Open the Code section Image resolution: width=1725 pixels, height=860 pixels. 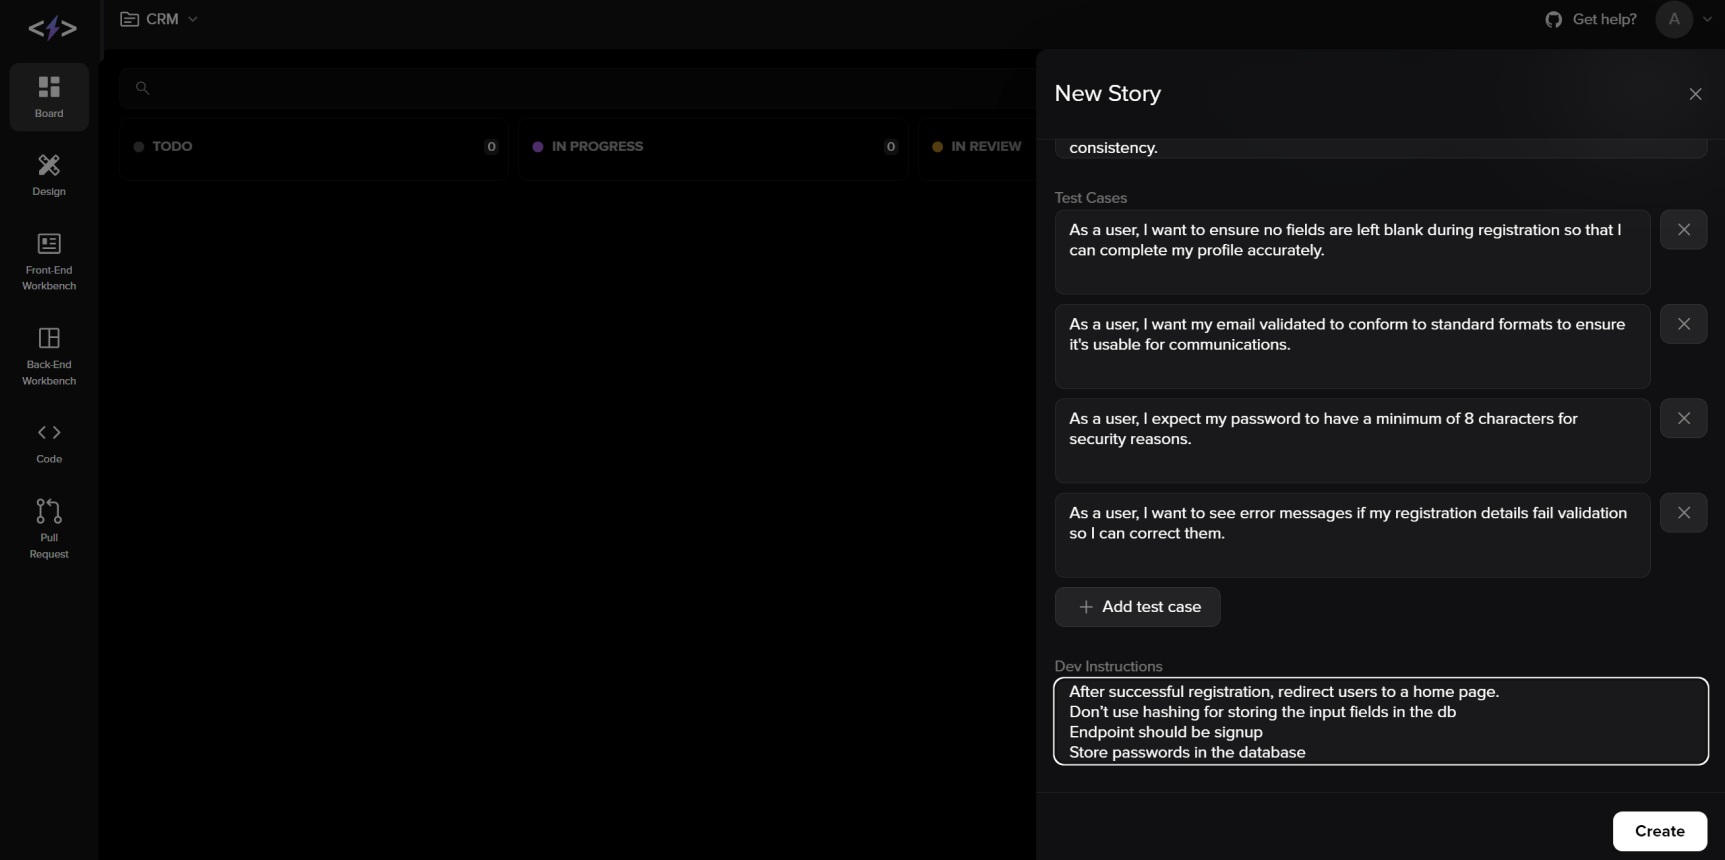click(49, 443)
